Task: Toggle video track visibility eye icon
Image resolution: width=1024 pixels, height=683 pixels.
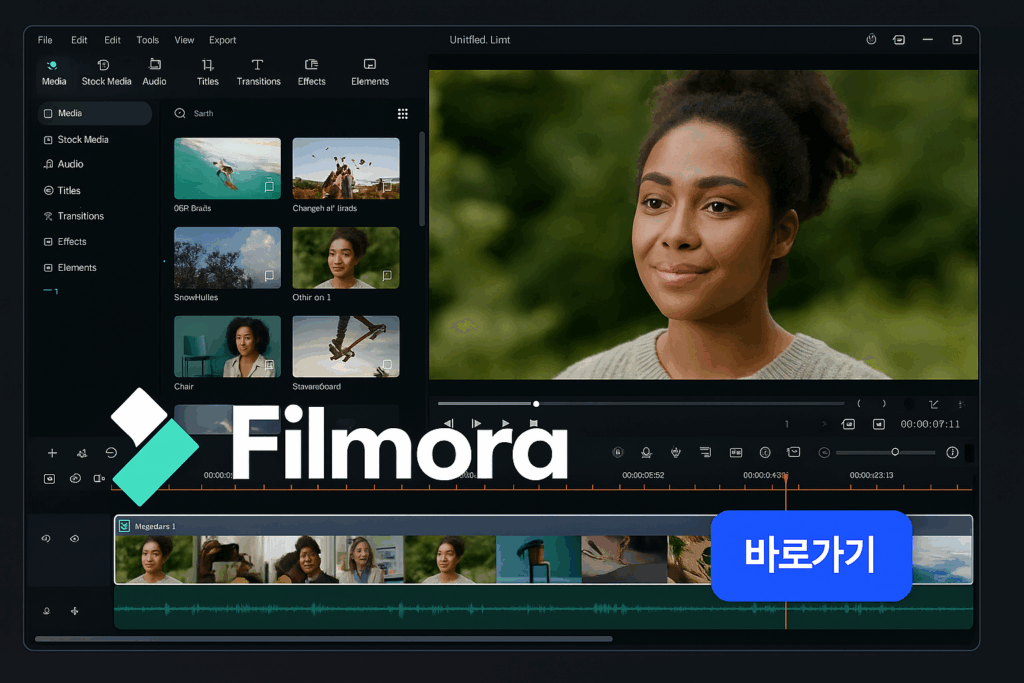Action: tap(74, 539)
